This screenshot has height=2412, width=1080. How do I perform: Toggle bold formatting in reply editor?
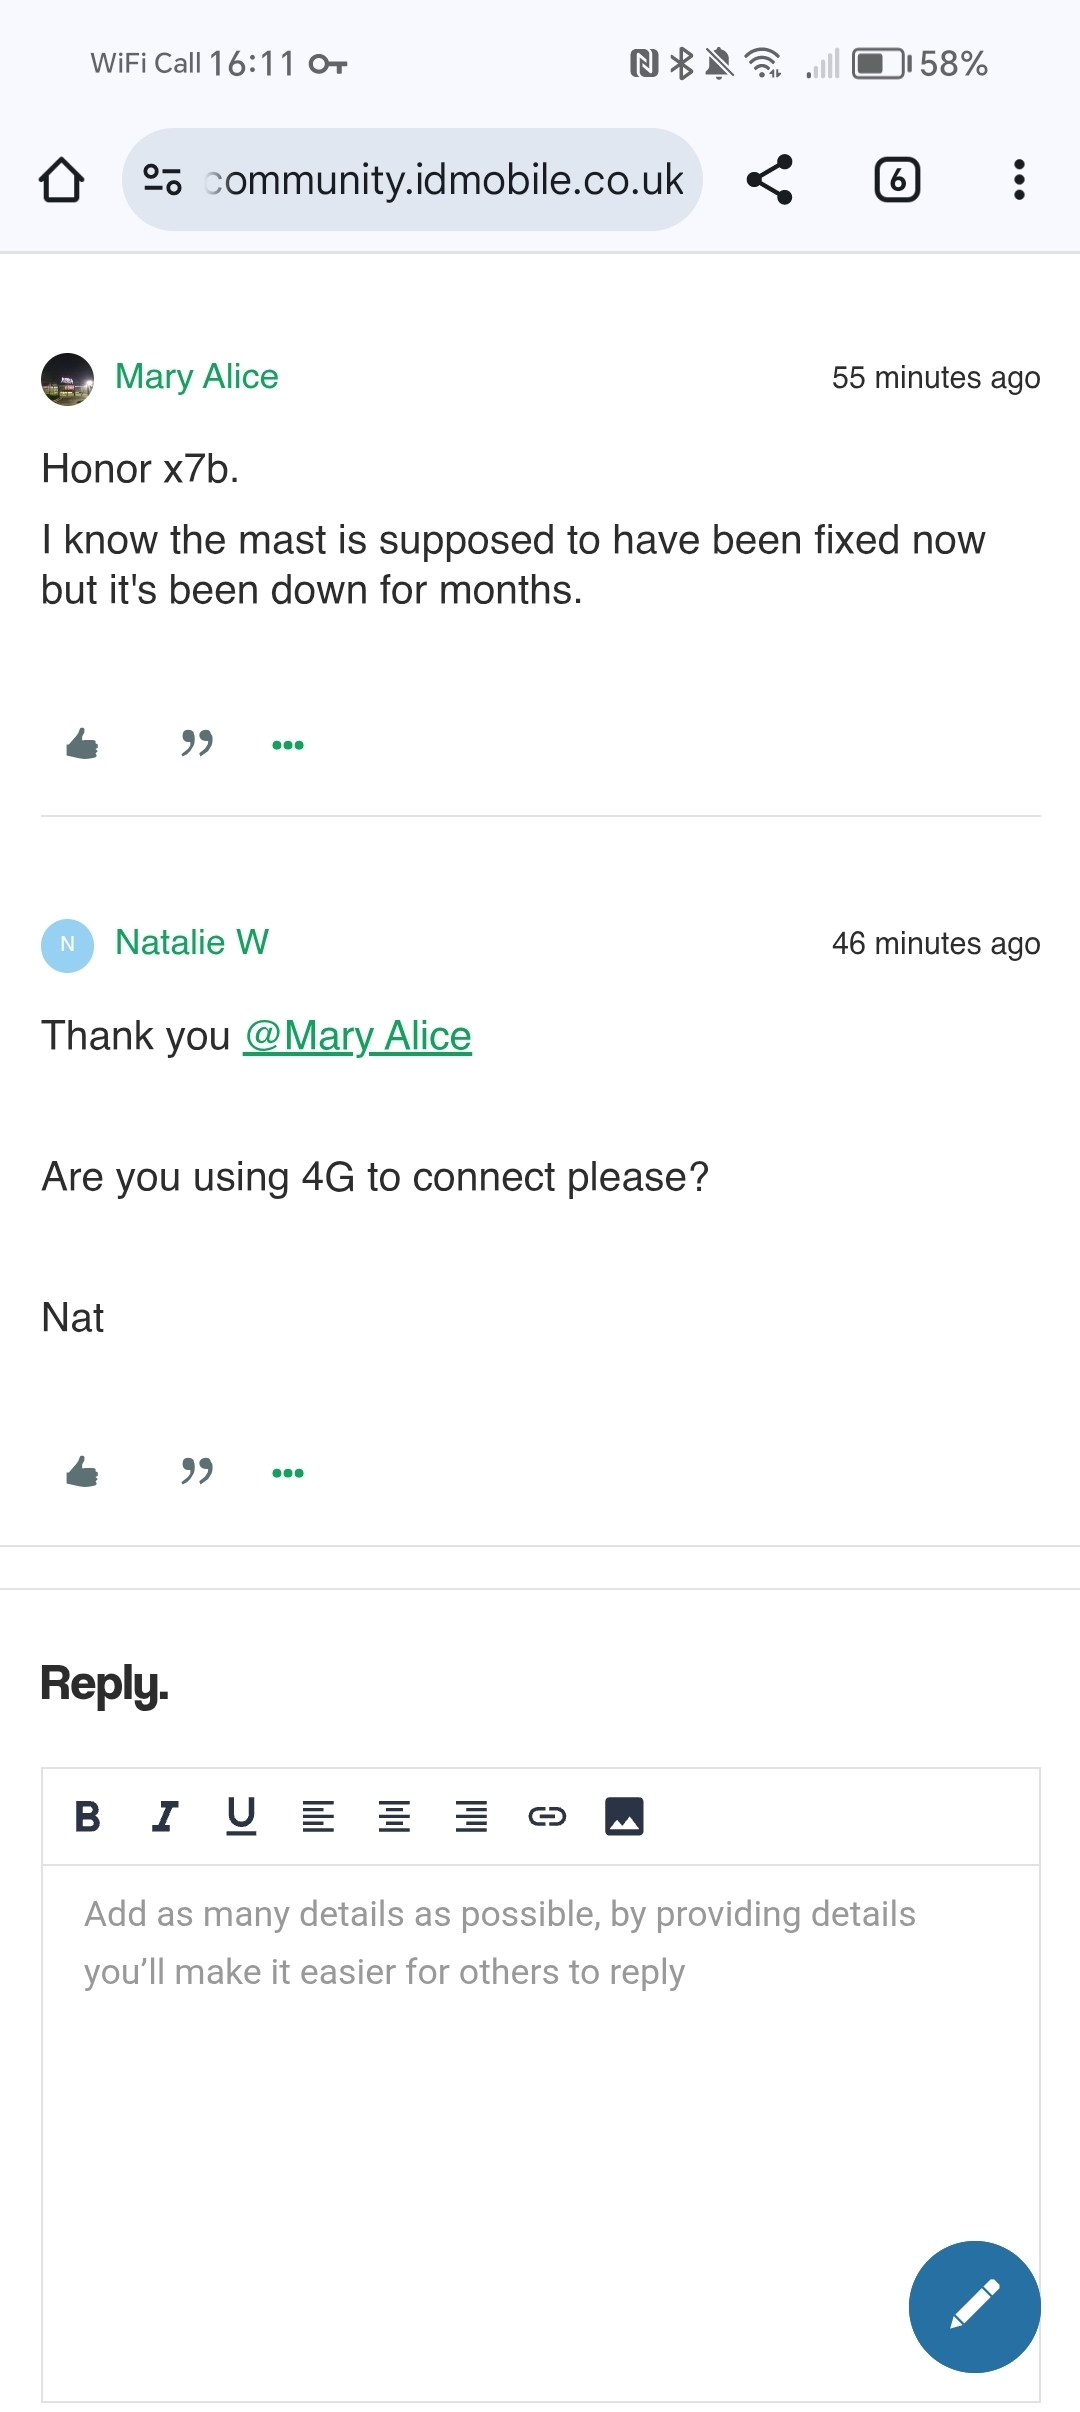coord(88,1816)
